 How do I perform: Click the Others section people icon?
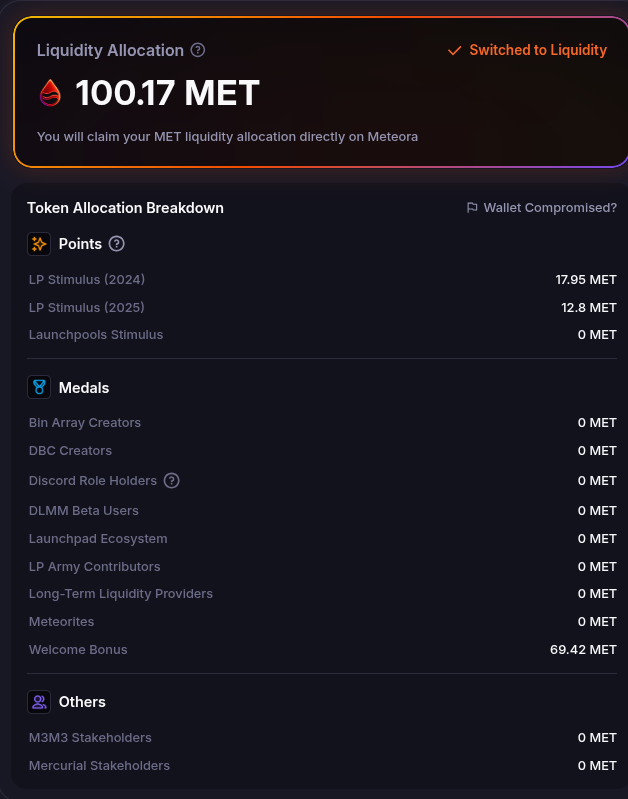39,702
